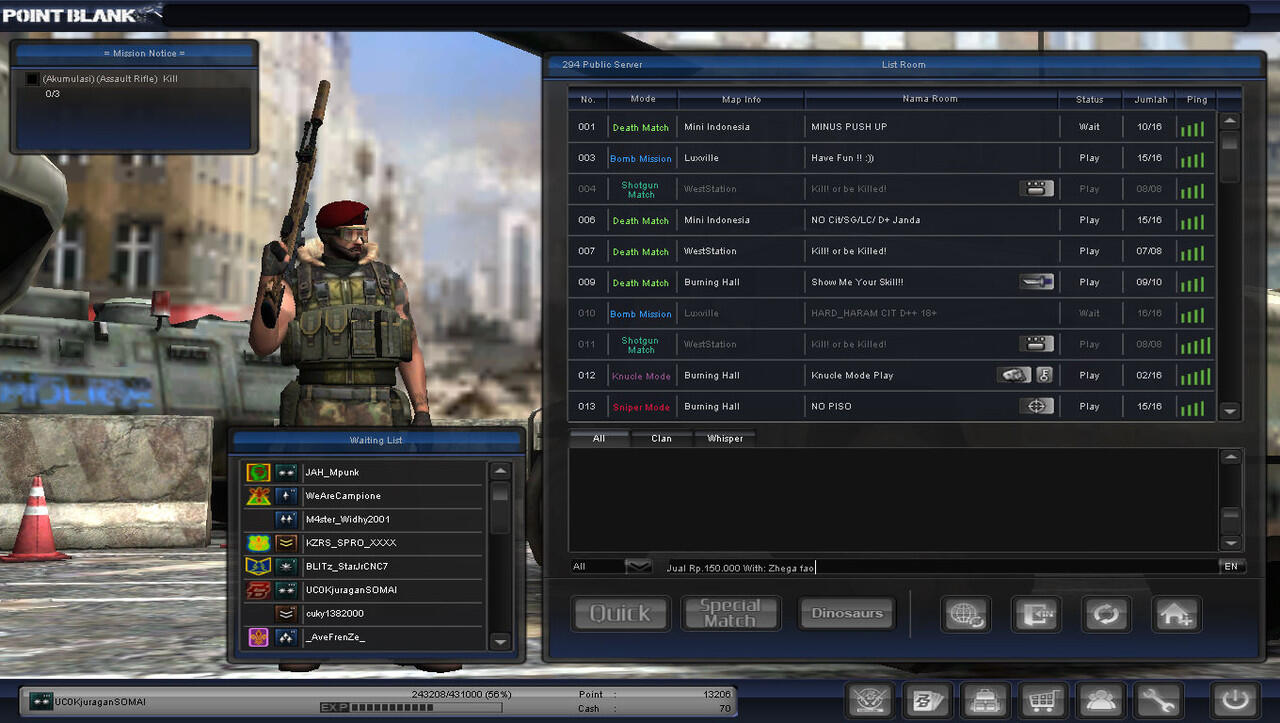The image size is (1280, 723).
Task: Select room 007 WestStation Death Match
Action: [x=892, y=251]
